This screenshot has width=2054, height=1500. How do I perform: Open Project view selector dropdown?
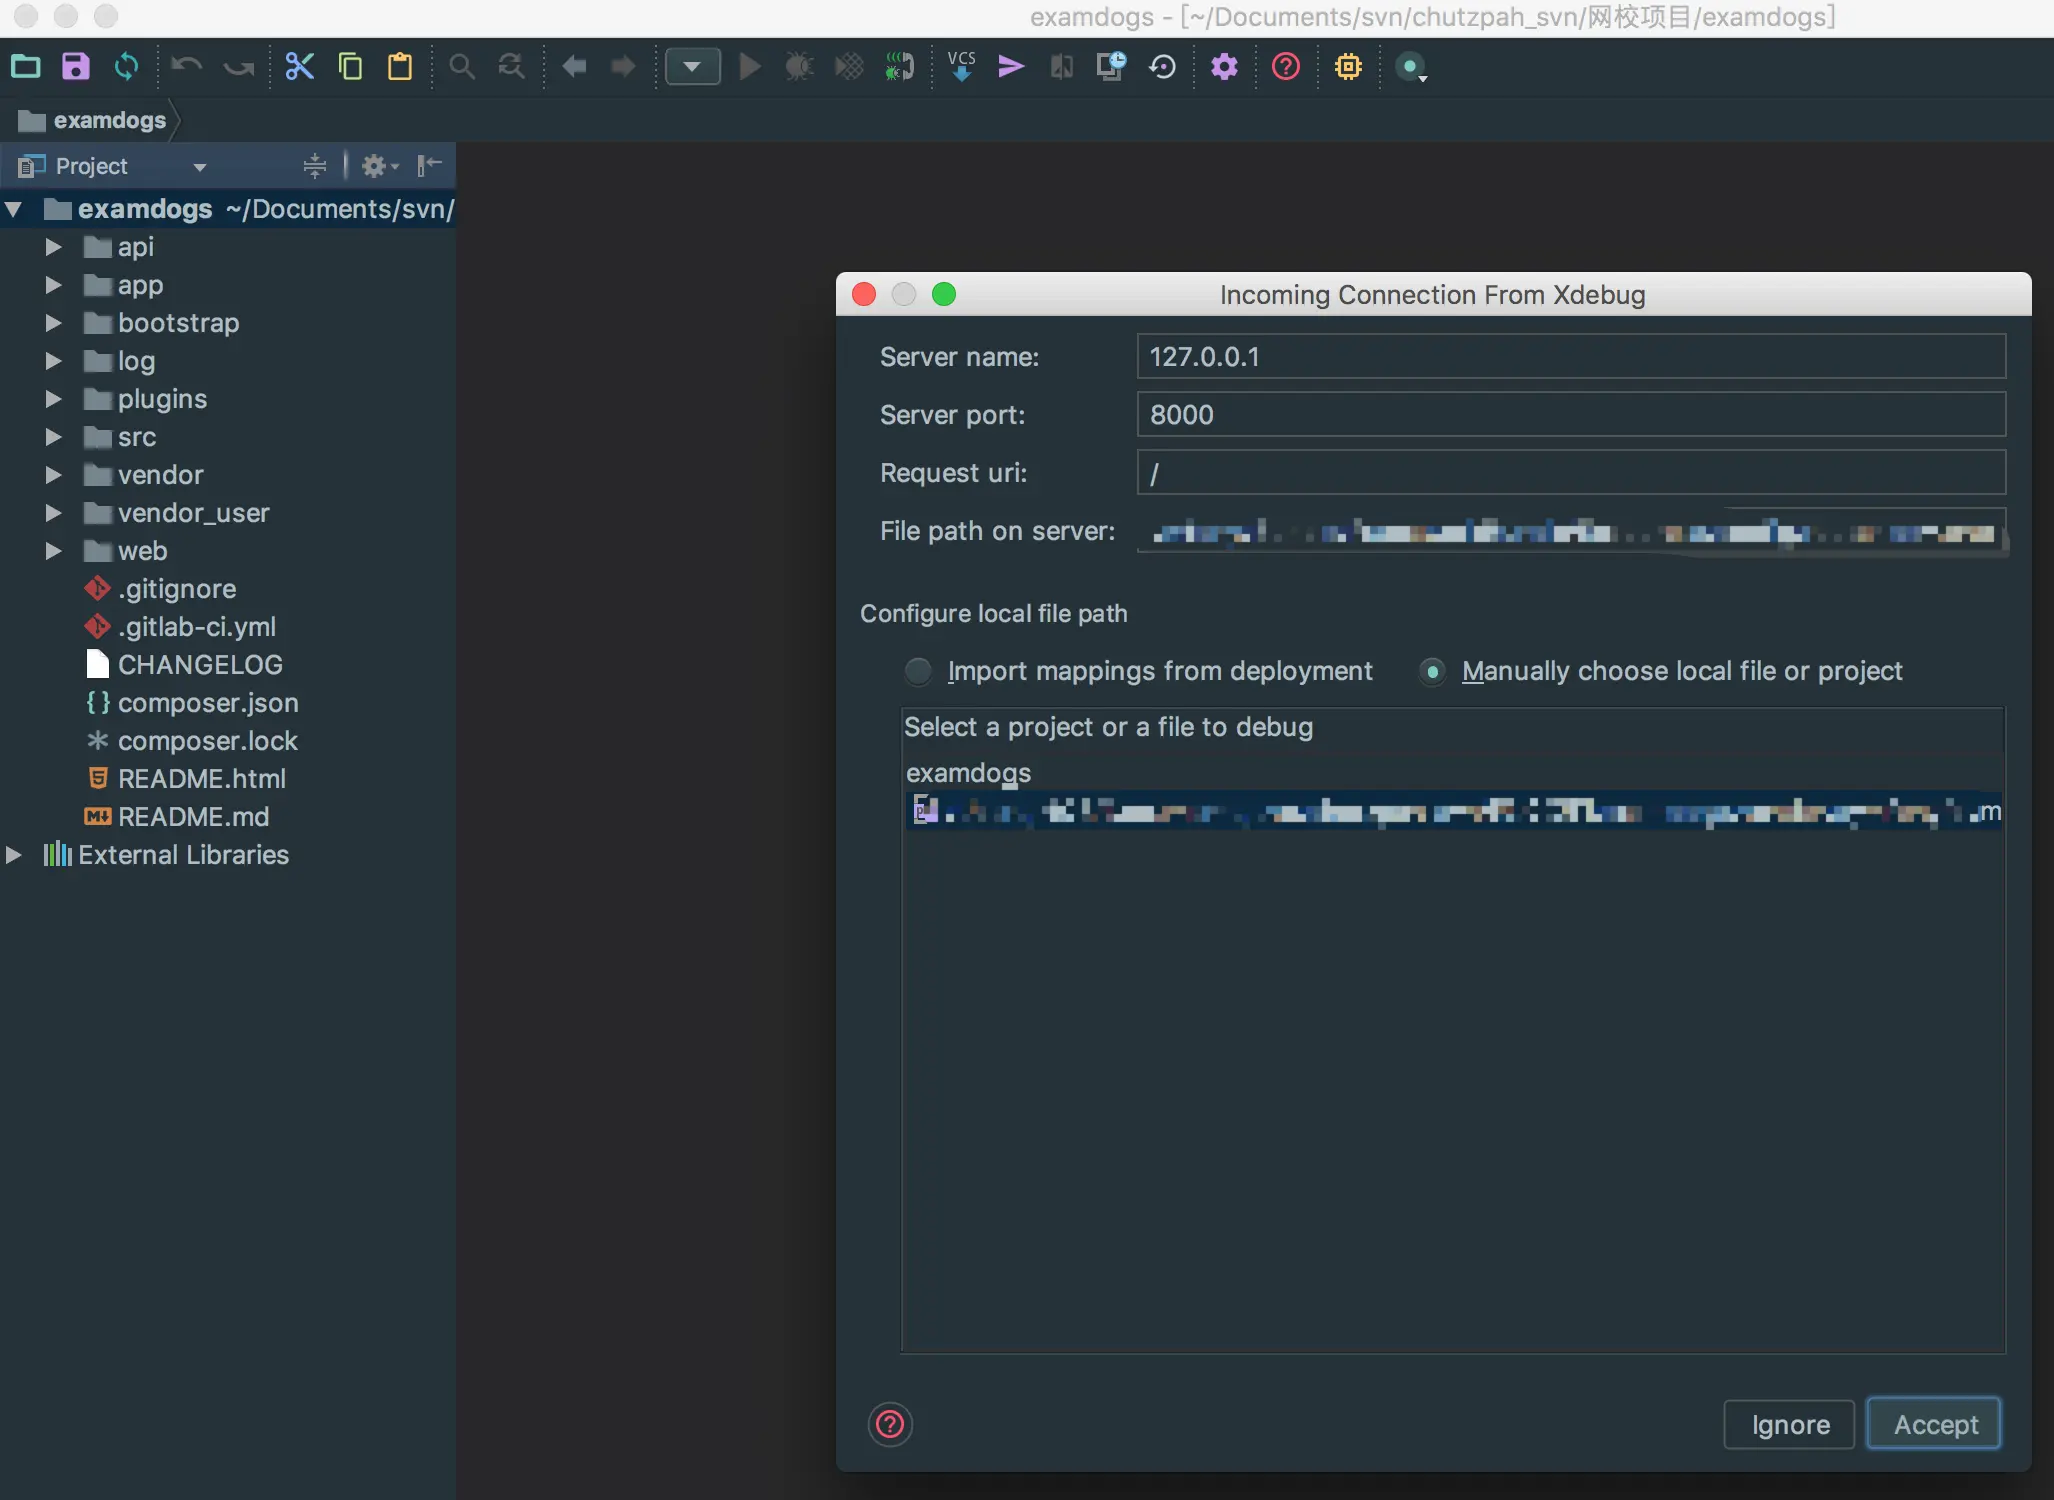[x=199, y=167]
